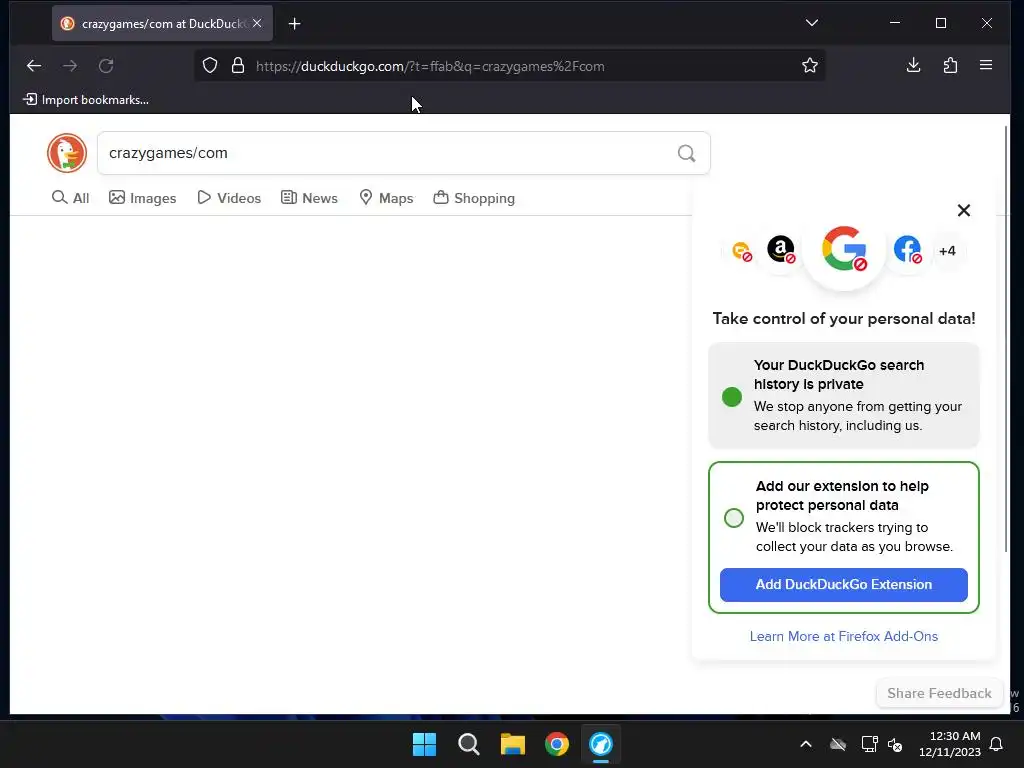
Task: Switch to the Shopping results tab
Action: pyautogui.click(x=474, y=198)
